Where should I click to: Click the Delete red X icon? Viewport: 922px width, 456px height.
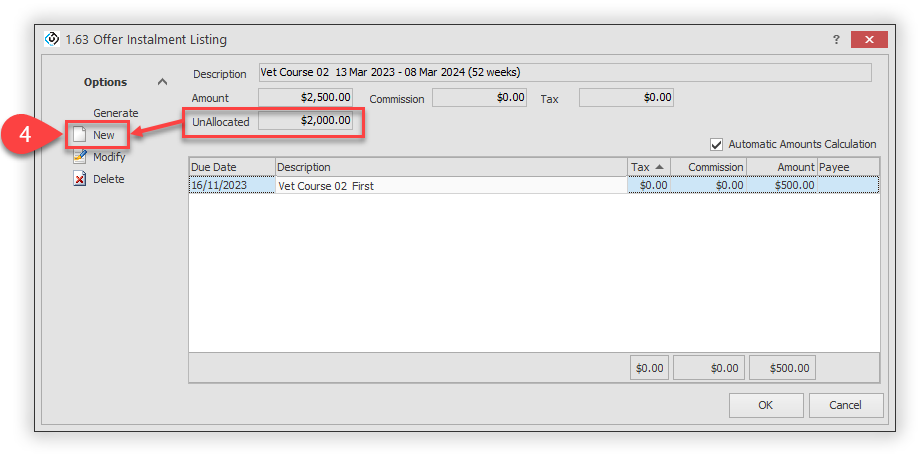[79, 179]
